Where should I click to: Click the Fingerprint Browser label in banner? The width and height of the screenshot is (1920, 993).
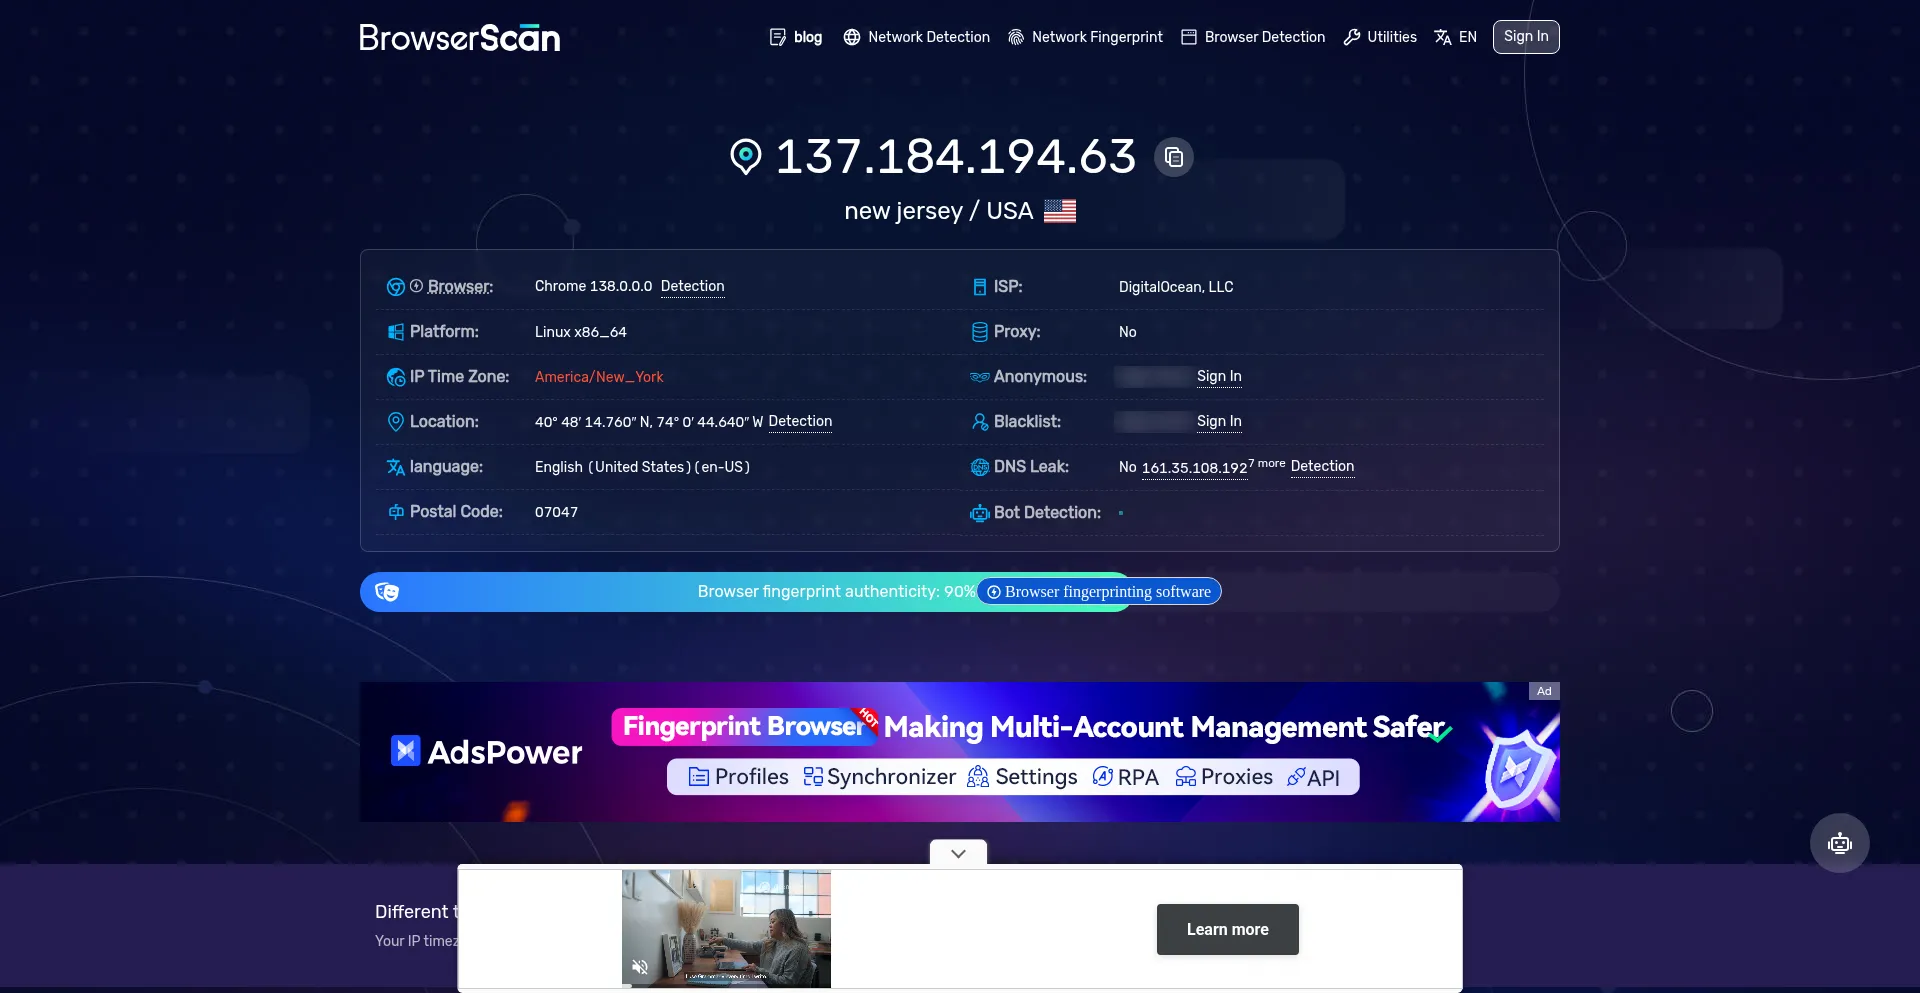tap(743, 727)
